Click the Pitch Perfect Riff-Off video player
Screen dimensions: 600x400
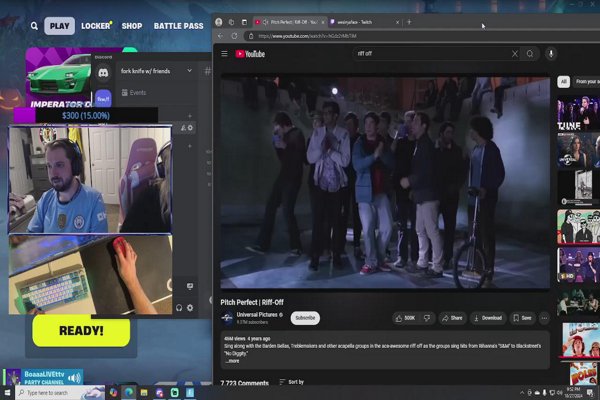(x=385, y=181)
